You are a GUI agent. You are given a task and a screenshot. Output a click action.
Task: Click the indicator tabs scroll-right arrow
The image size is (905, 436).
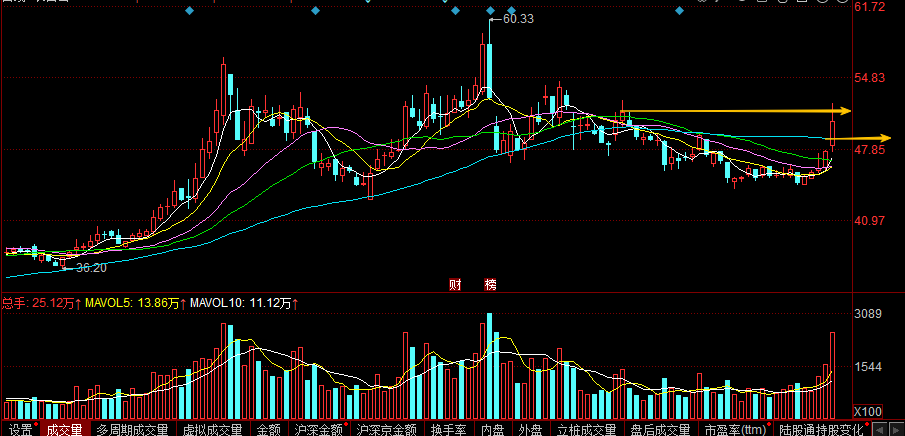[x=894, y=430]
